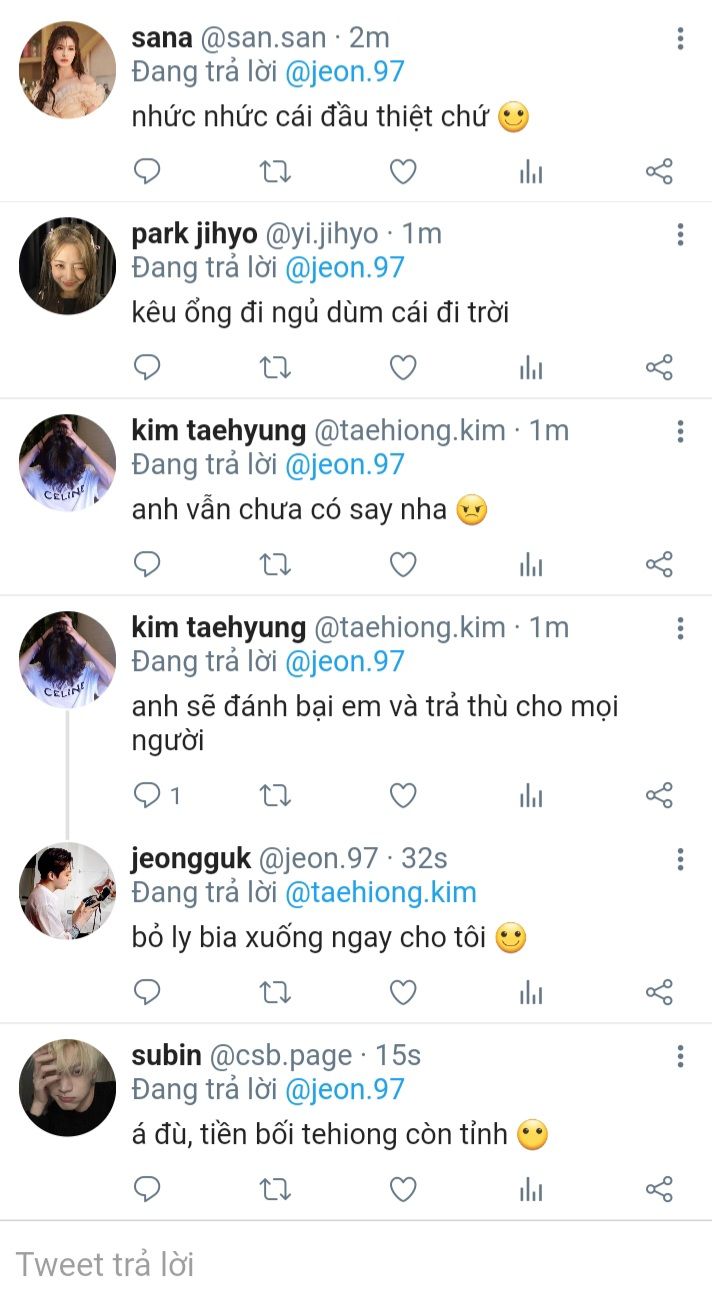Retweet jeongguk's reply
The width and height of the screenshot is (712, 1308).
pos(275,992)
